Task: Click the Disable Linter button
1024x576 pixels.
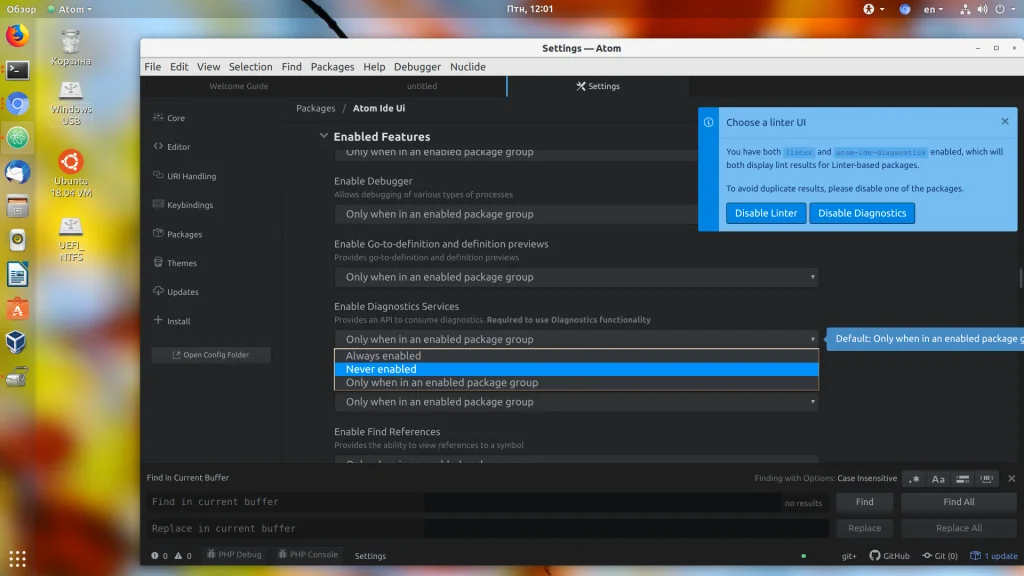Action: (x=766, y=213)
